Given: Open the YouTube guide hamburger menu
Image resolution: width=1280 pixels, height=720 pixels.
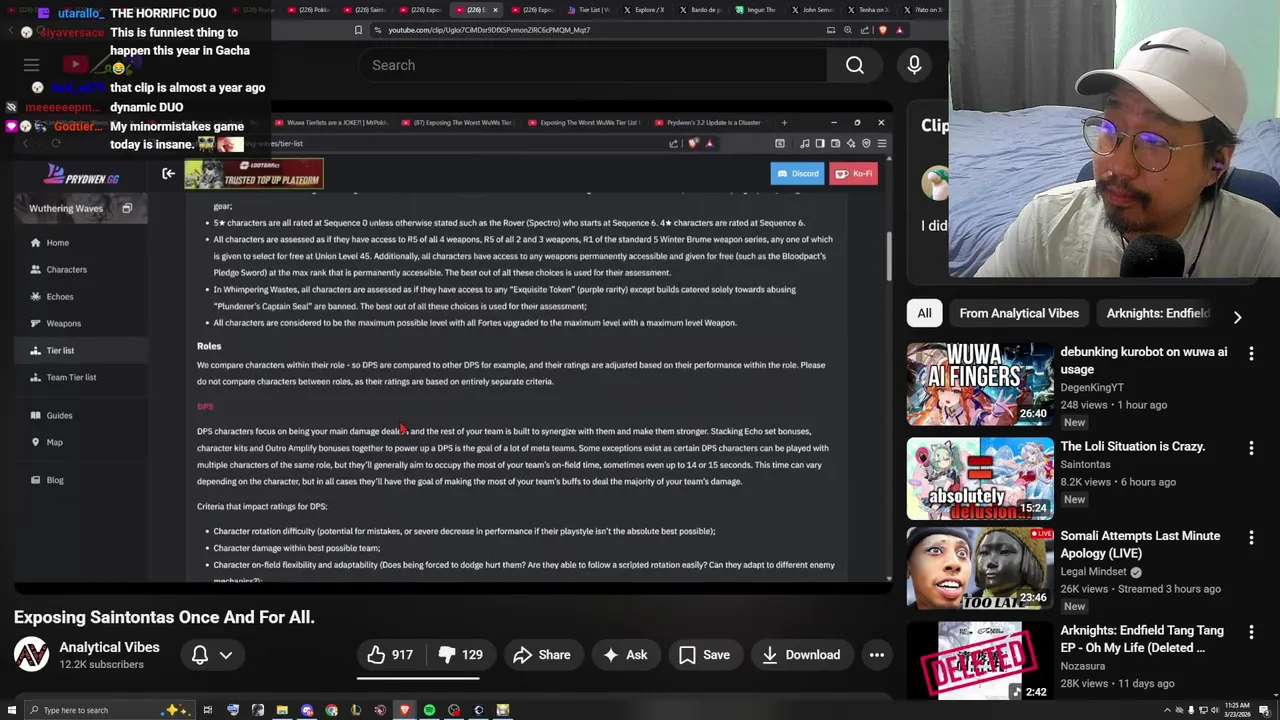Looking at the screenshot, I should 31,65.
